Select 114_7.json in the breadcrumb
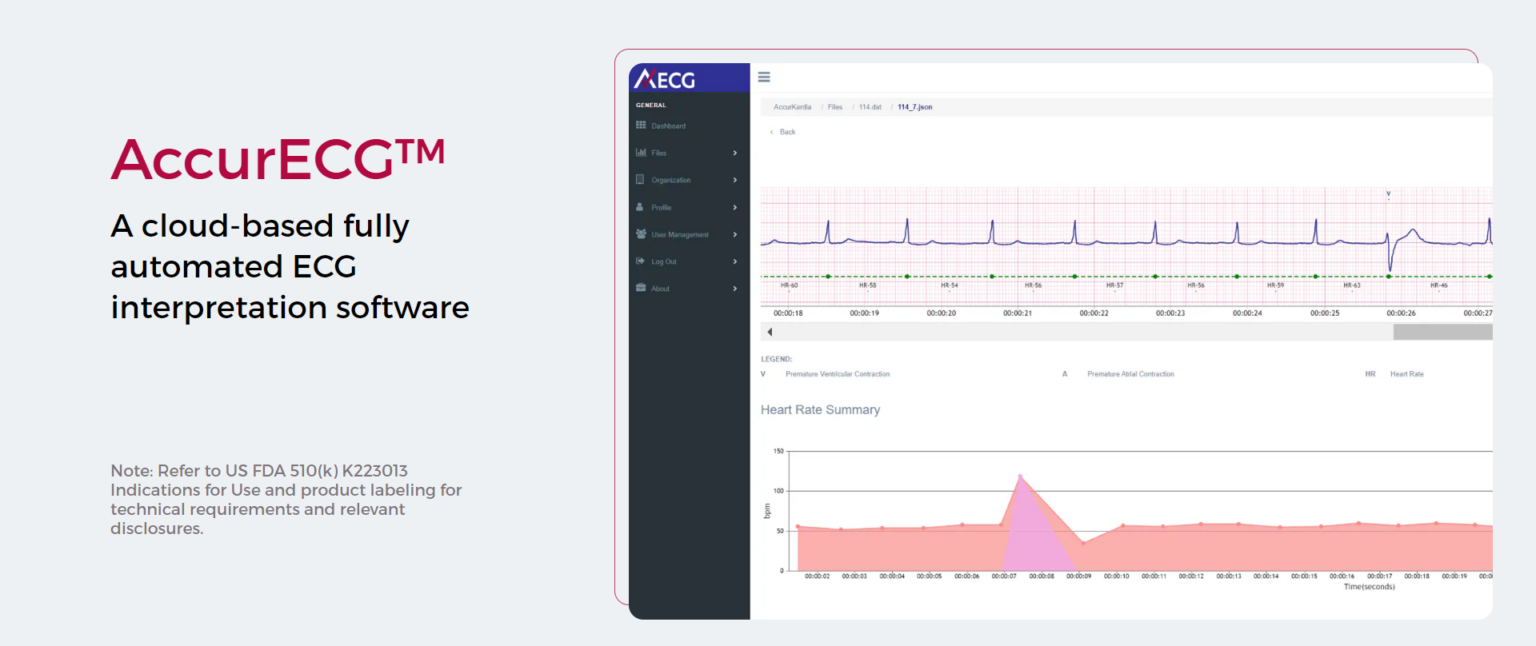Screen dimensions: 1536x646 click(915, 106)
